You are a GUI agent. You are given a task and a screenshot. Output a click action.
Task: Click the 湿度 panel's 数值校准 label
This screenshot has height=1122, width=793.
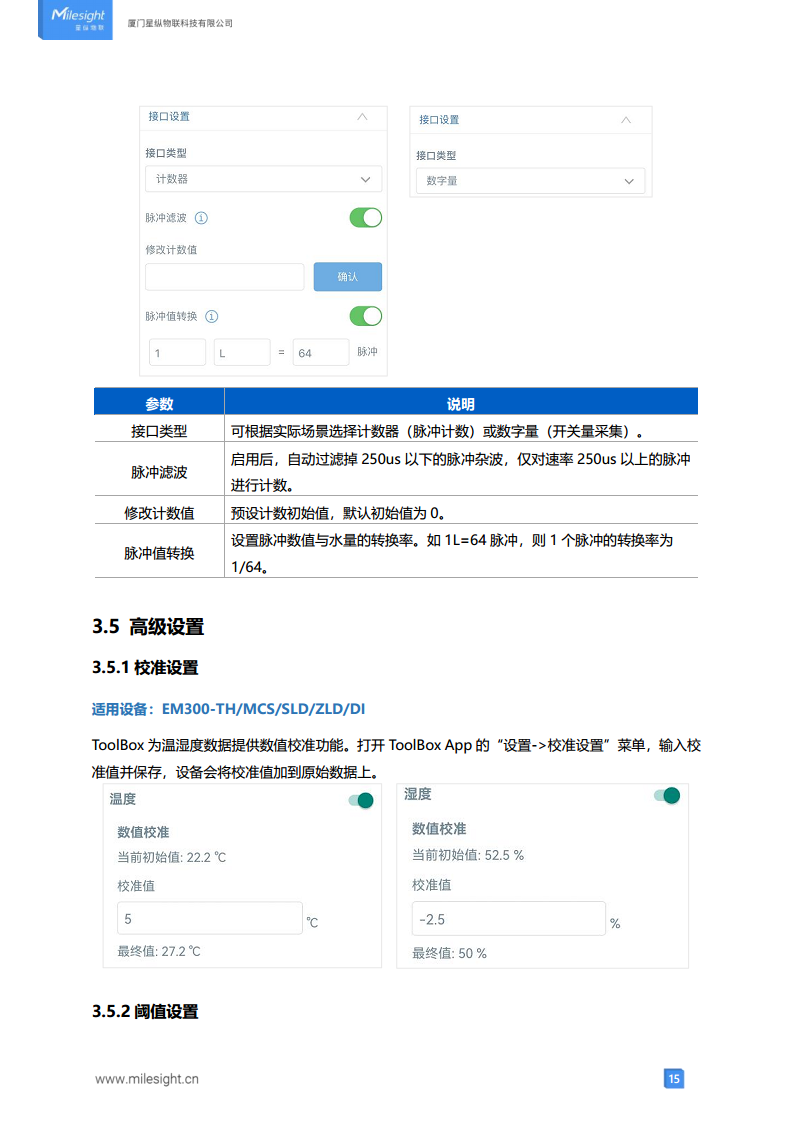click(439, 829)
